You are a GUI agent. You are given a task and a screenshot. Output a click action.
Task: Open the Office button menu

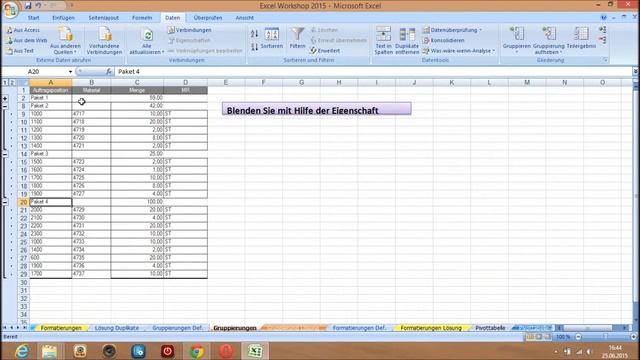pos(10,9)
